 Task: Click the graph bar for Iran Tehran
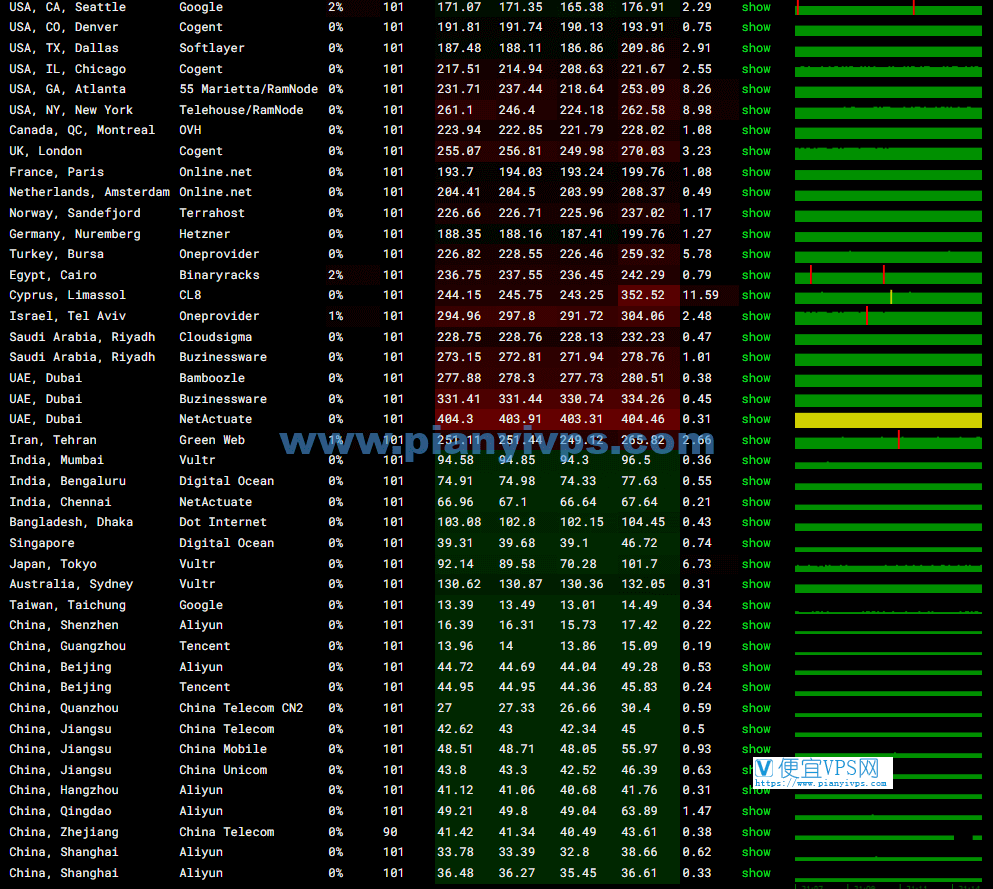888,441
